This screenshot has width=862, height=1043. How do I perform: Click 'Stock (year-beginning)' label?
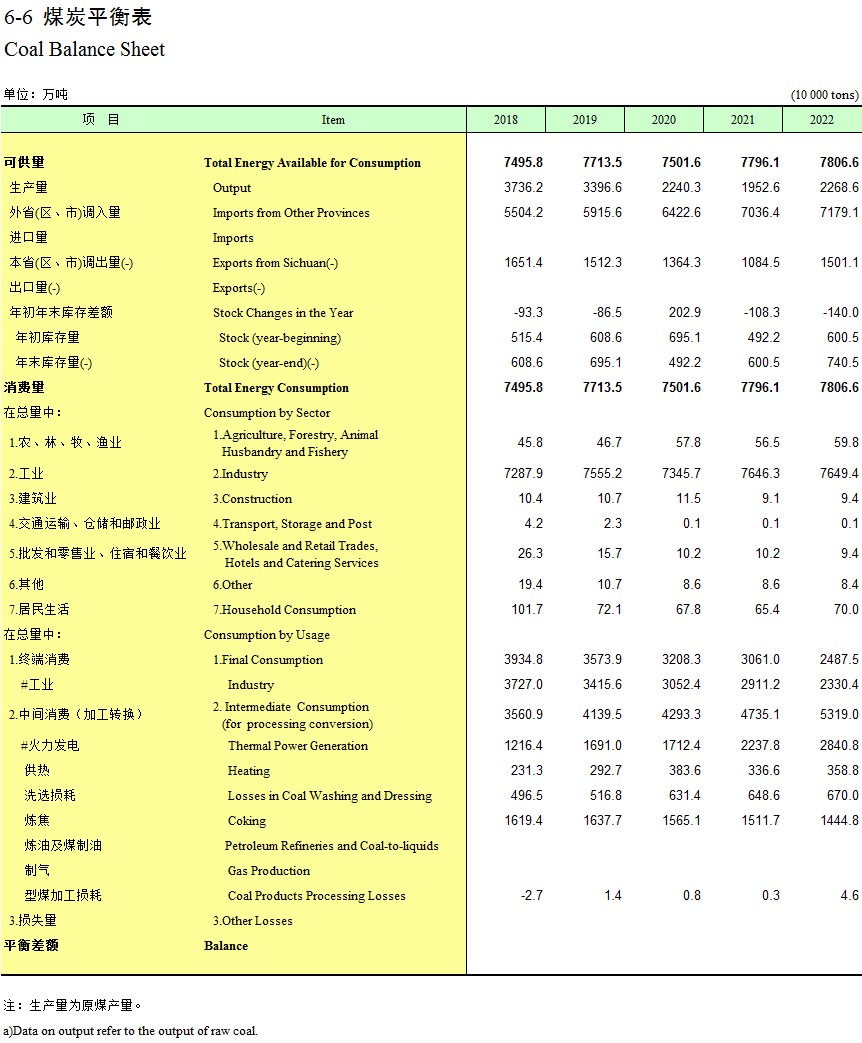(x=280, y=338)
